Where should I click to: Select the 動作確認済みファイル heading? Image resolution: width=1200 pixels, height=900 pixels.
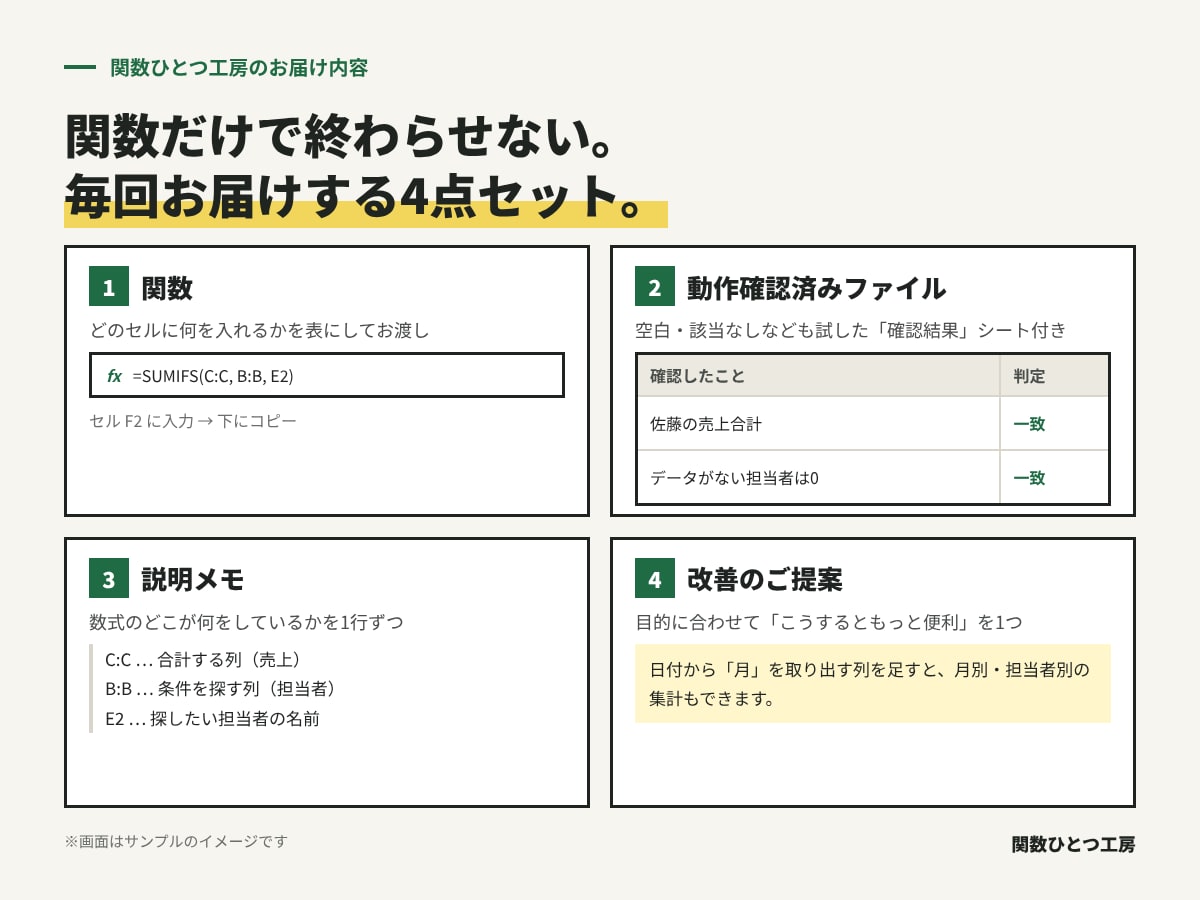pyautogui.click(x=817, y=288)
